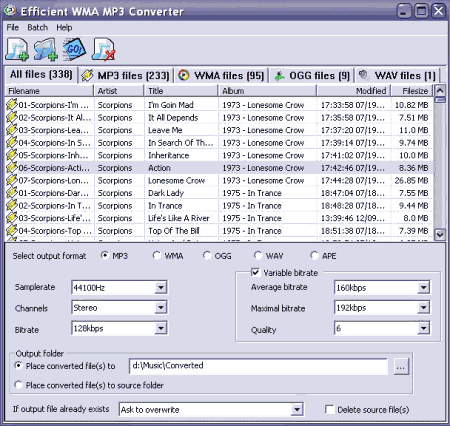450x426 pixels.
Task: Click file icon of 07-Scorpions-Lon row
Action: click(12, 180)
